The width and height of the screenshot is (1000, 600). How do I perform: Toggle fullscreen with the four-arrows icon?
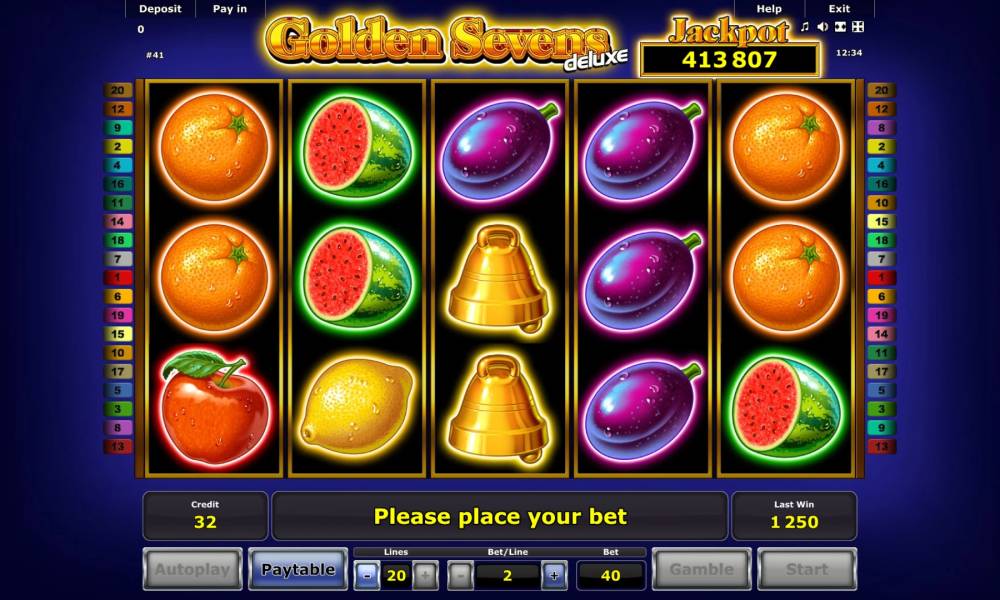[x=858, y=26]
